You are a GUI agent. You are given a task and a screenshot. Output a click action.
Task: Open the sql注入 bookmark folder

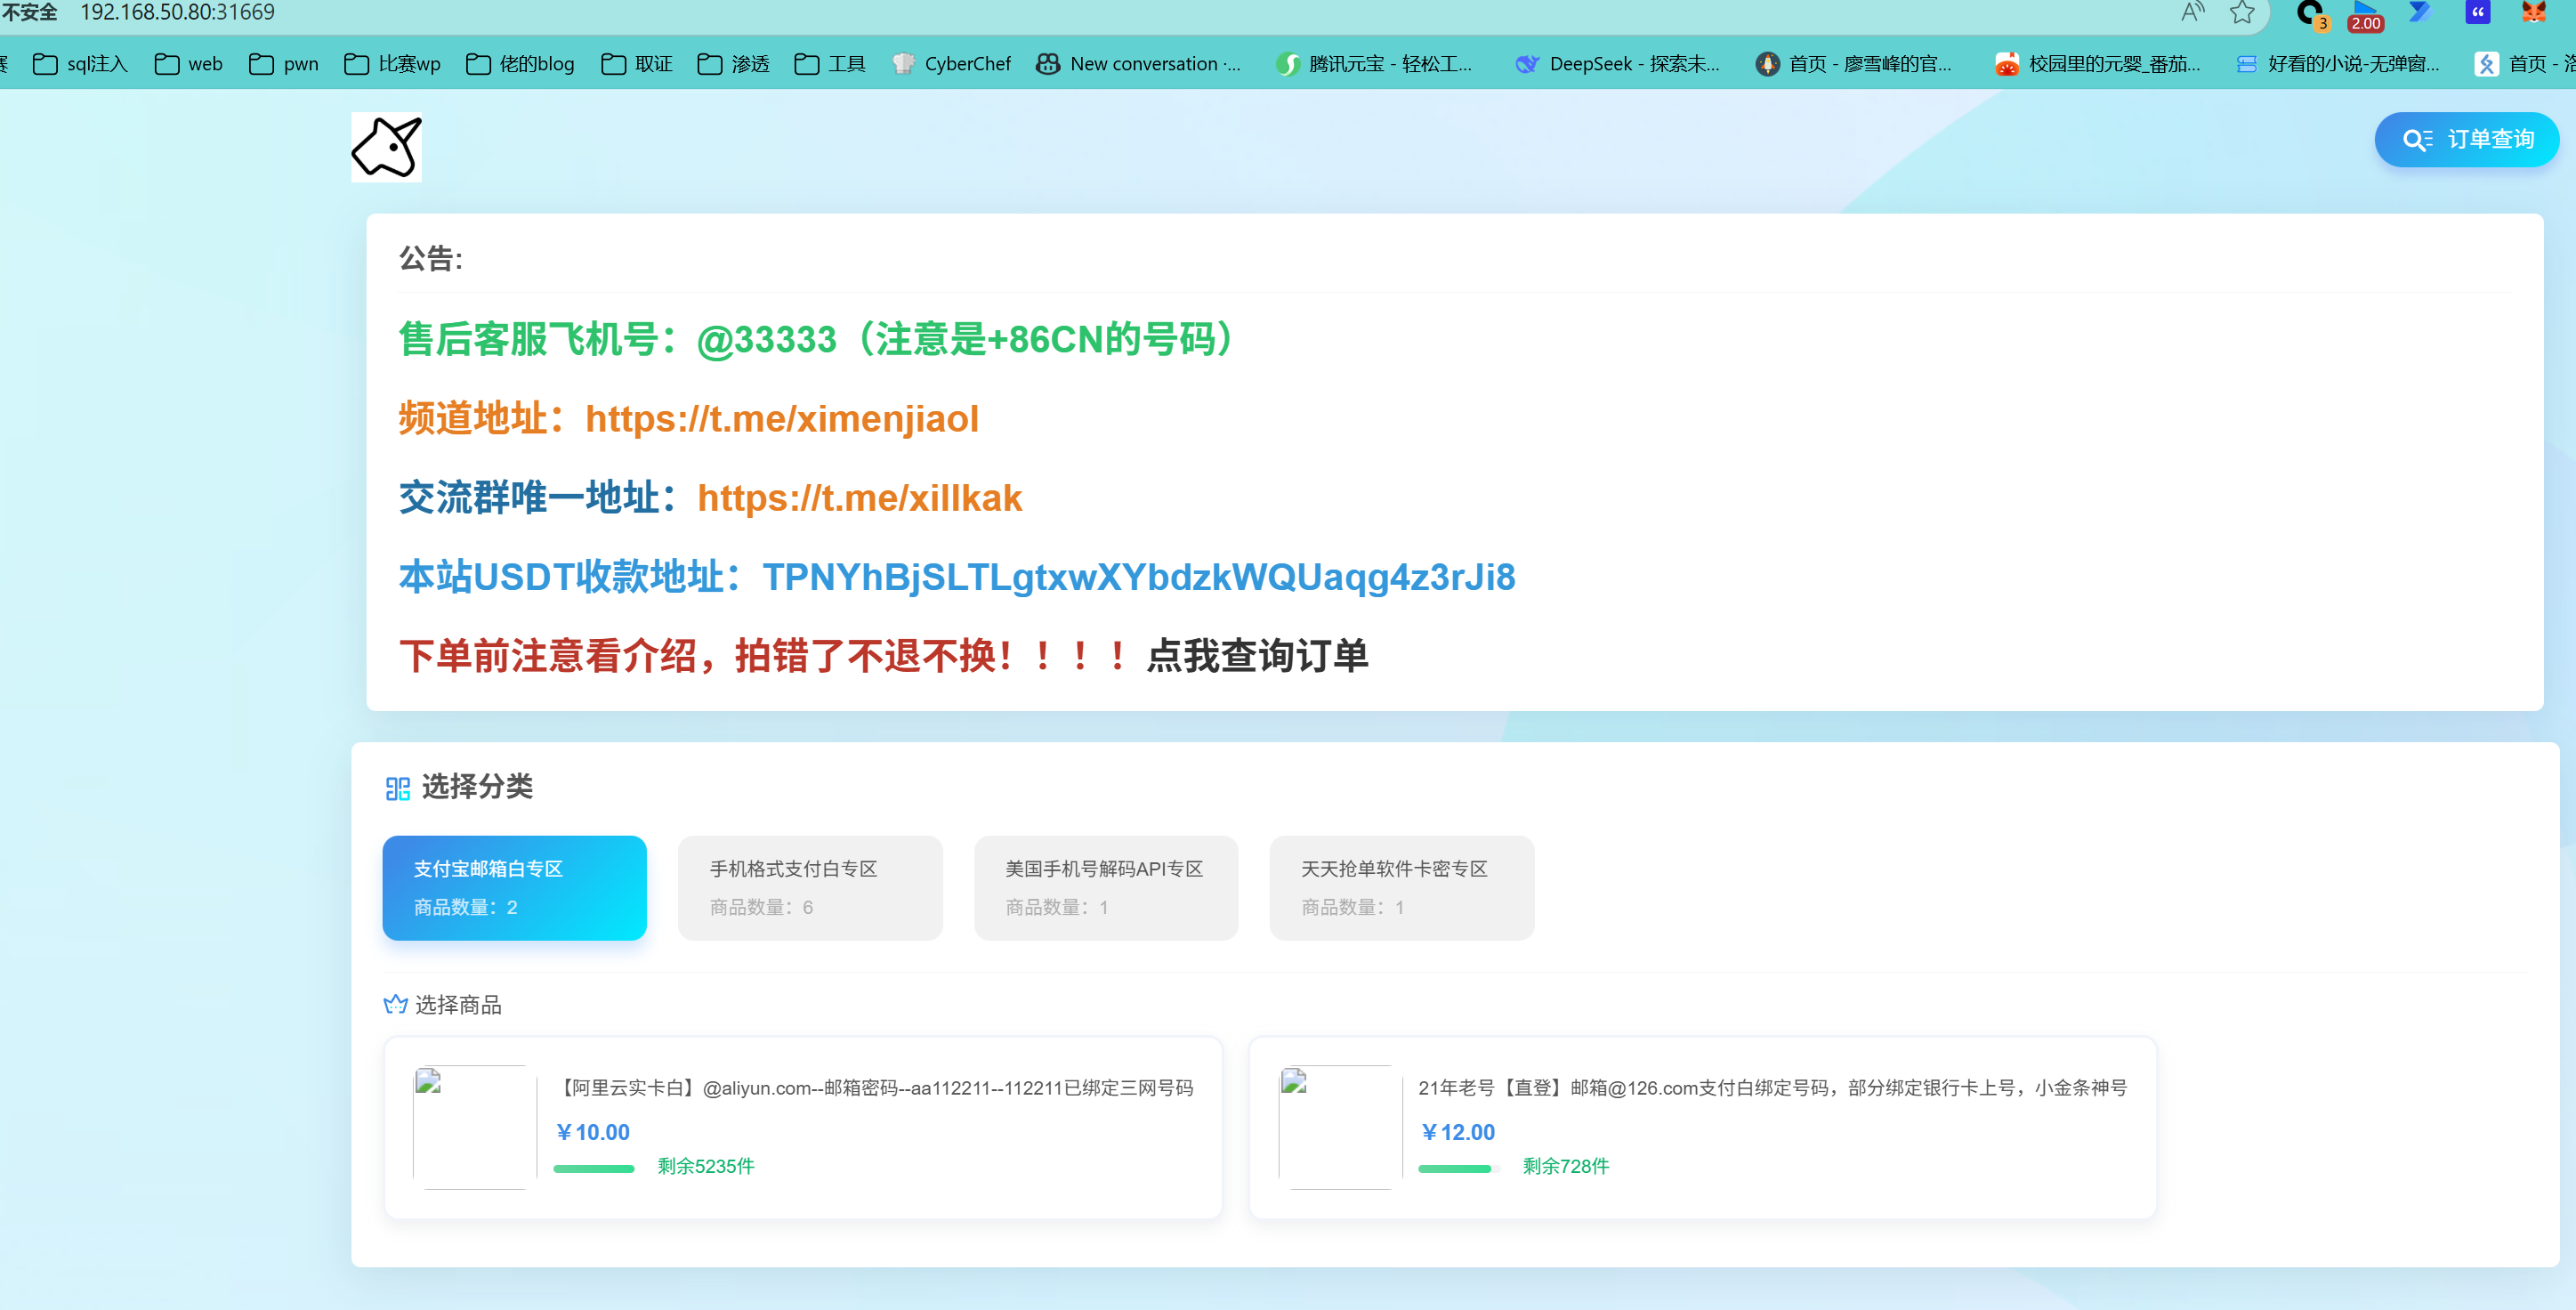81,64
